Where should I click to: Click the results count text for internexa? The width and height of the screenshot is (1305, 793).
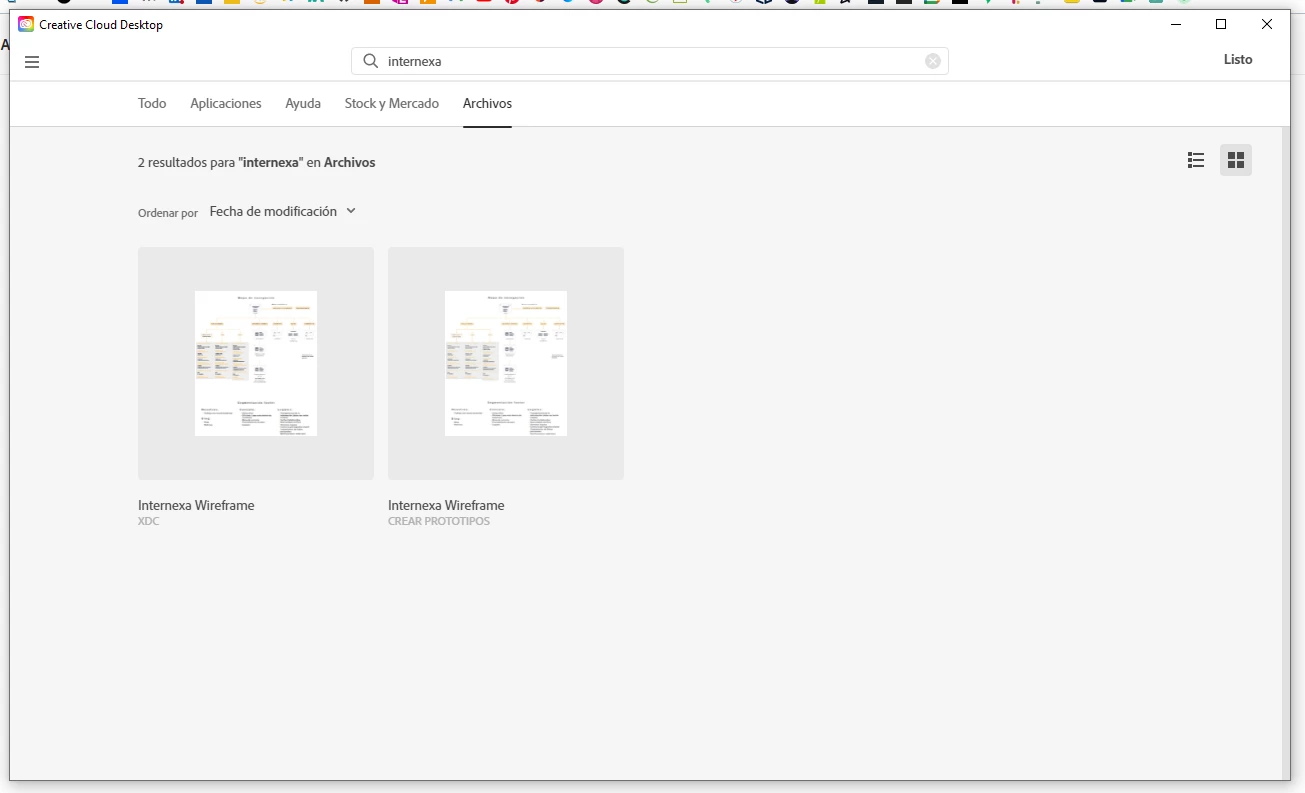pyautogui.click(x=257, y=162)
